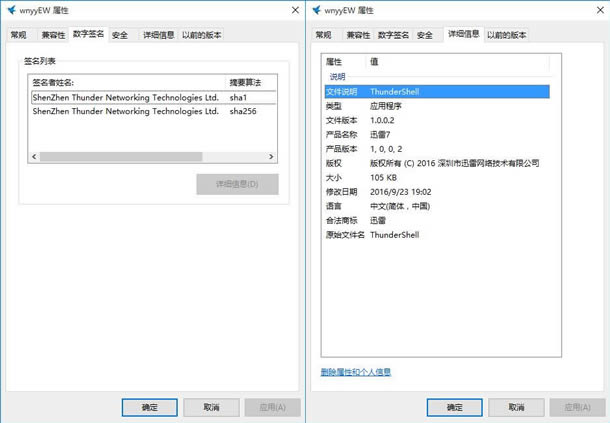Open the 常规 tab in the left dialog

point(19,35)
